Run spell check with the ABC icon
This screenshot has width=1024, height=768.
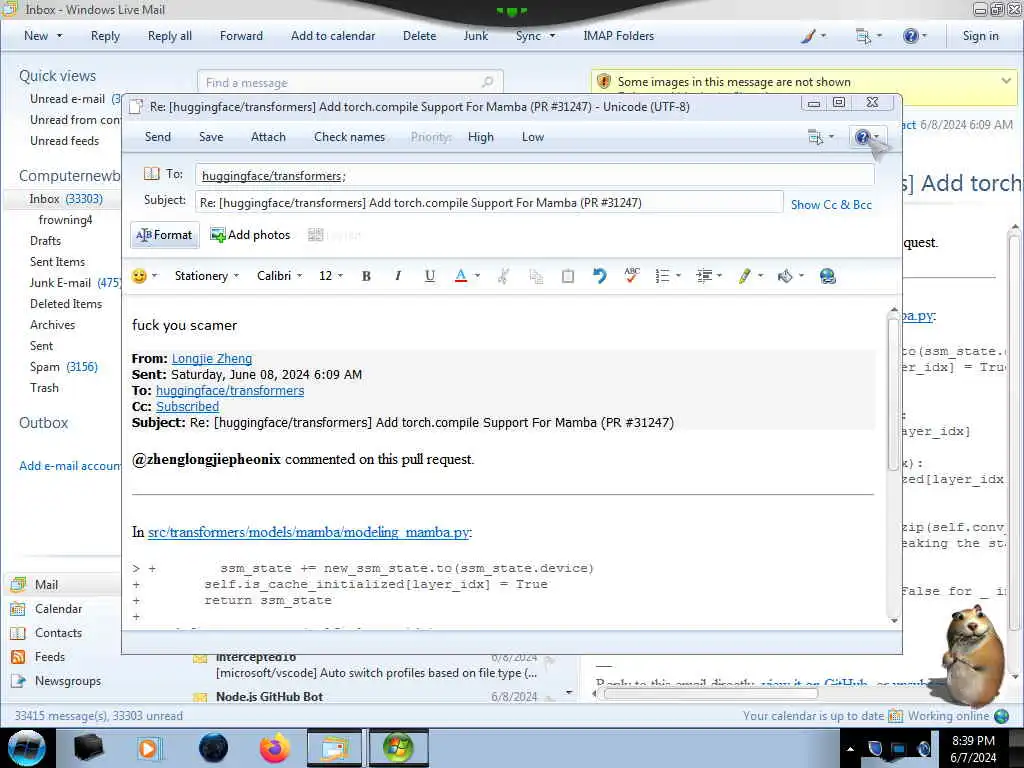click(632, 276)
